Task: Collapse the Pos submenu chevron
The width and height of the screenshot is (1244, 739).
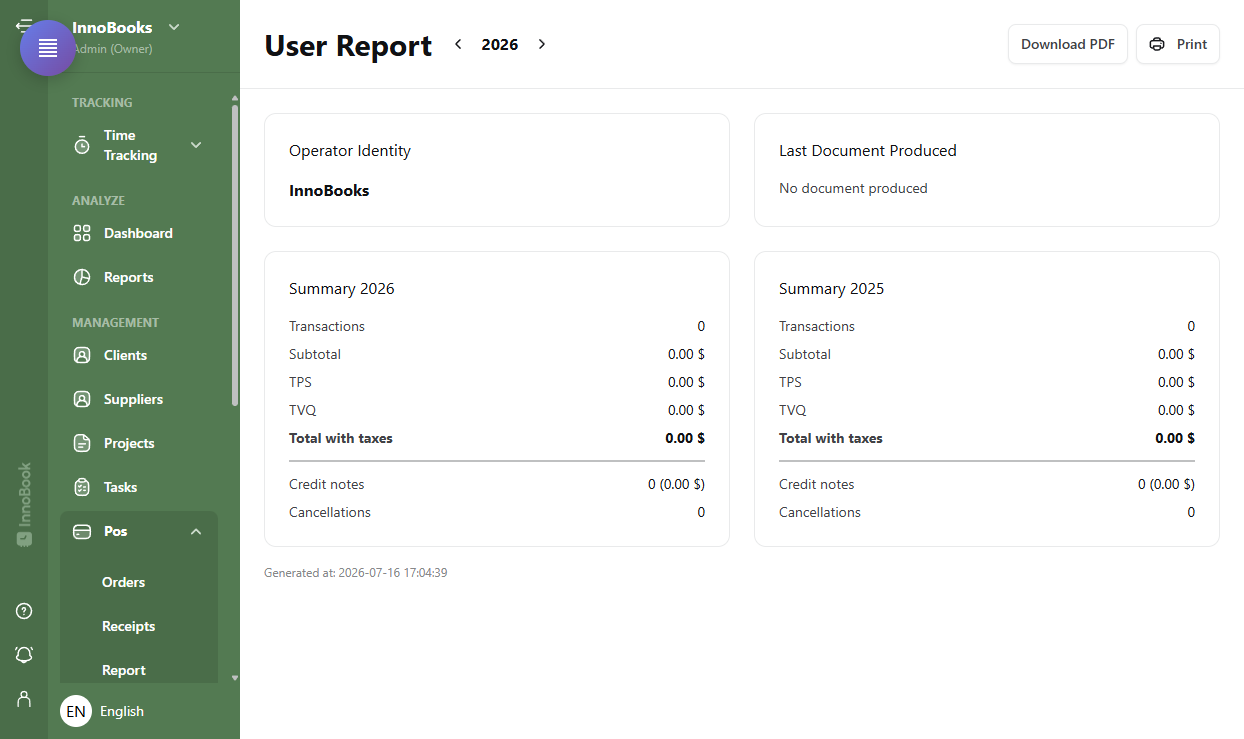Action: (196, 531)
